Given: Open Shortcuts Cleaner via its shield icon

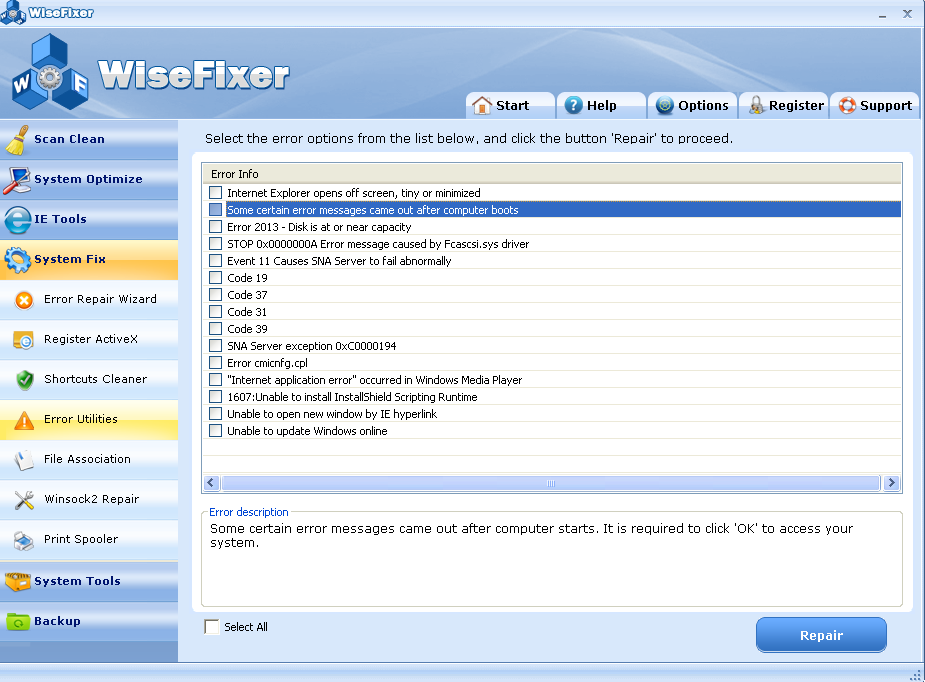Looking at the screenshot, I should [x=25, y=380].
